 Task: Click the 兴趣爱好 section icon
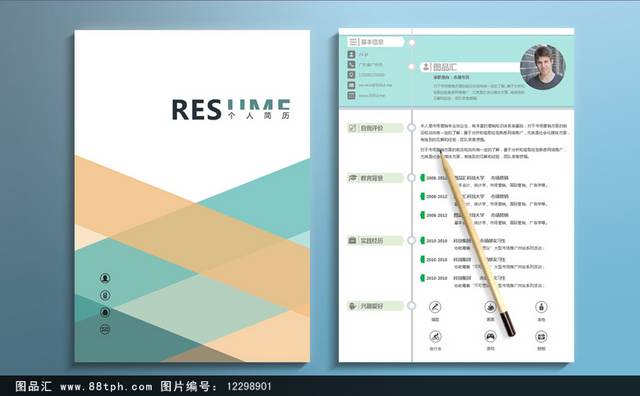pos(352,306)
